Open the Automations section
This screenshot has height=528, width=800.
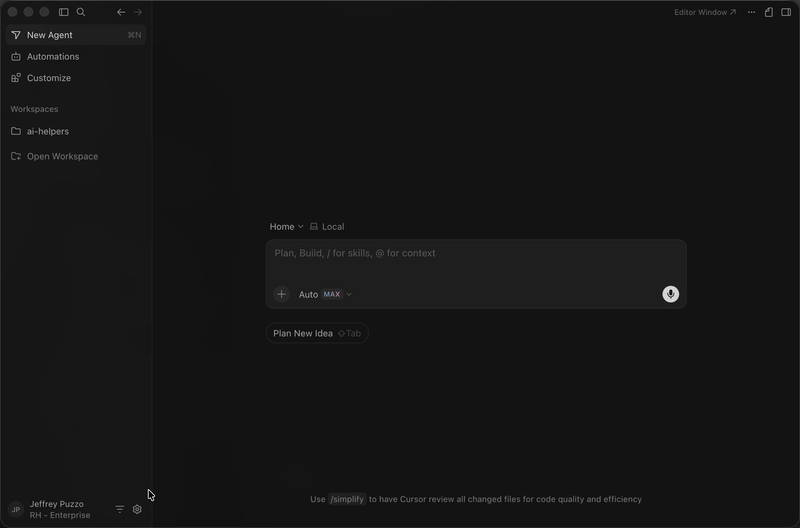point(76,57)
